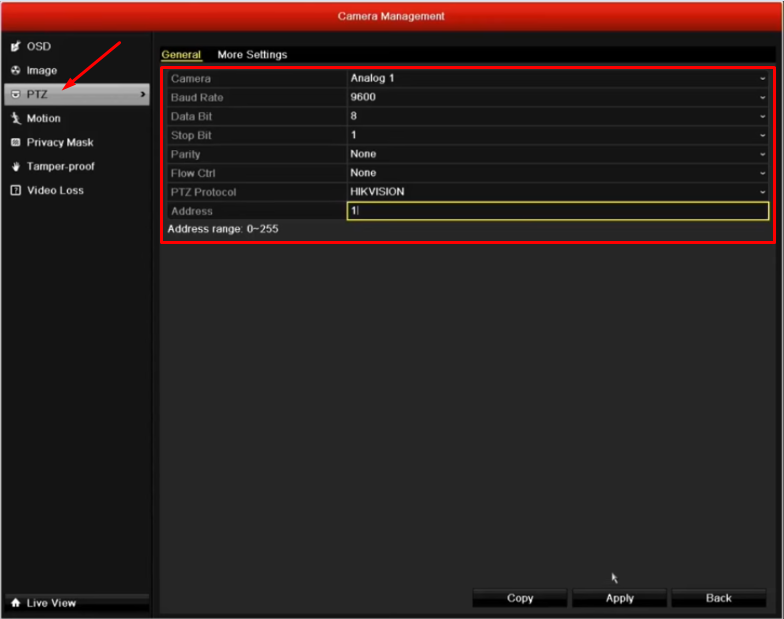The width and height of the screenshot is (784, 619).
Task: Click the Live View home icon
Action: (x=16, y=603)
